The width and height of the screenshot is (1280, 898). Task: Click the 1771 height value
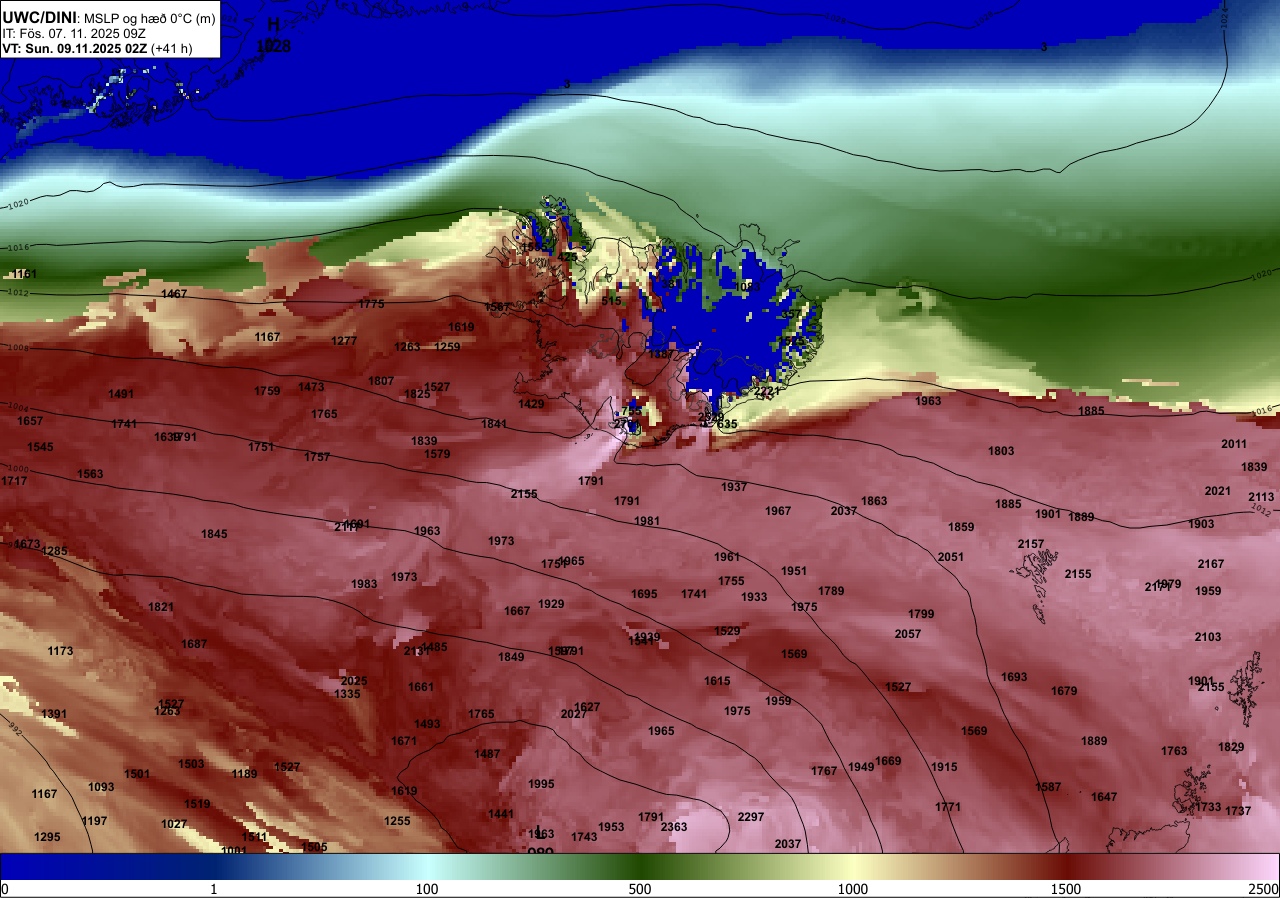(x=948, y=807)
